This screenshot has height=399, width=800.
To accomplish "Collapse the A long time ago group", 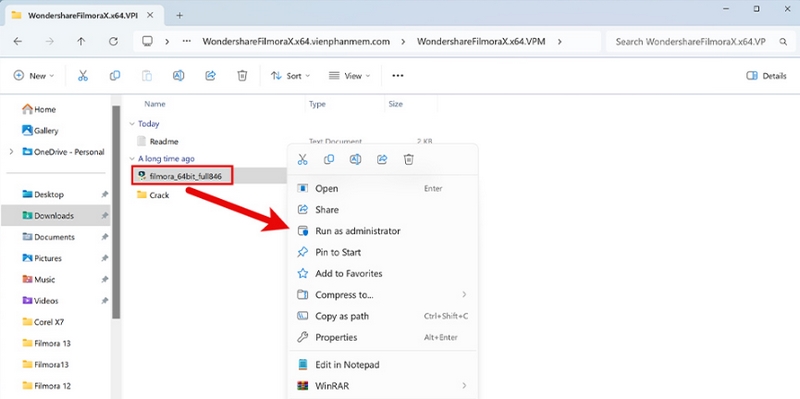I will point(132,159).
